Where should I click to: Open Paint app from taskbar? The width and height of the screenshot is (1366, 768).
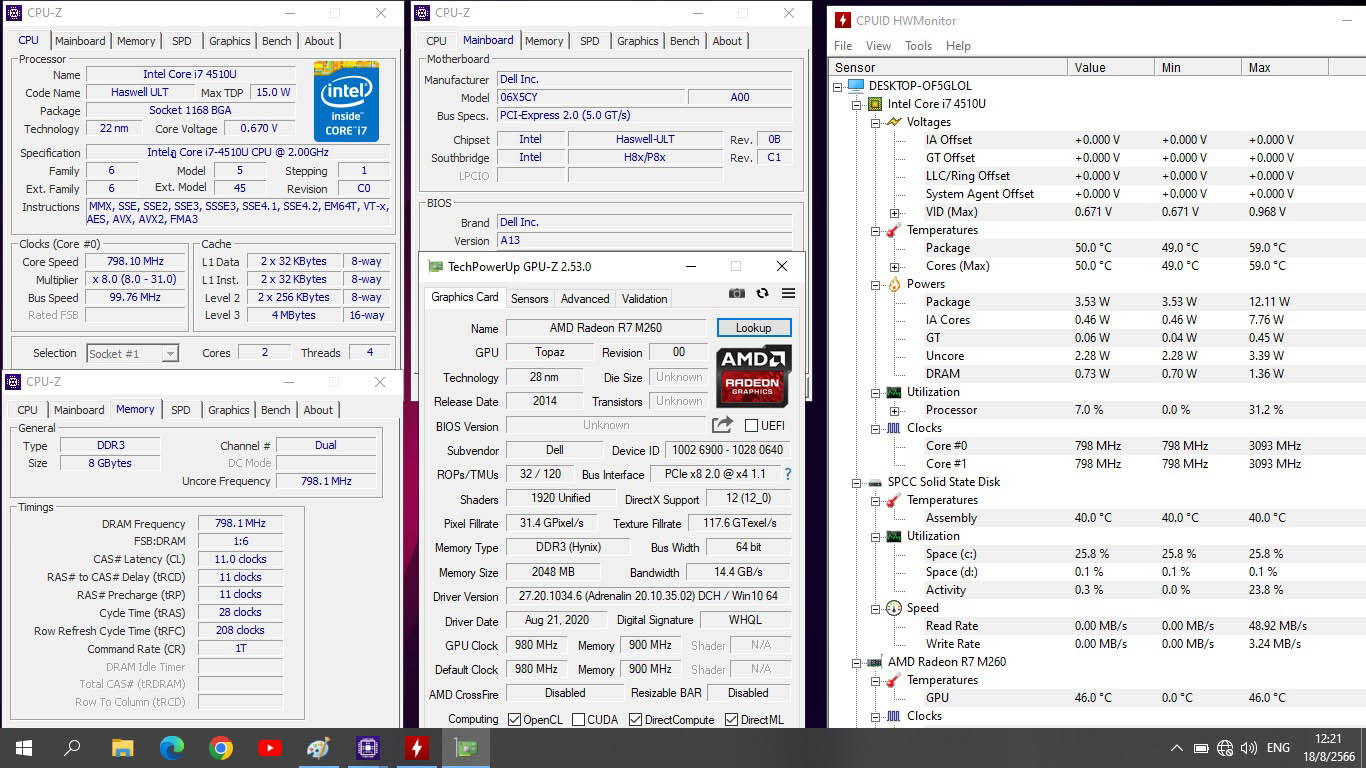coord(318,748)
